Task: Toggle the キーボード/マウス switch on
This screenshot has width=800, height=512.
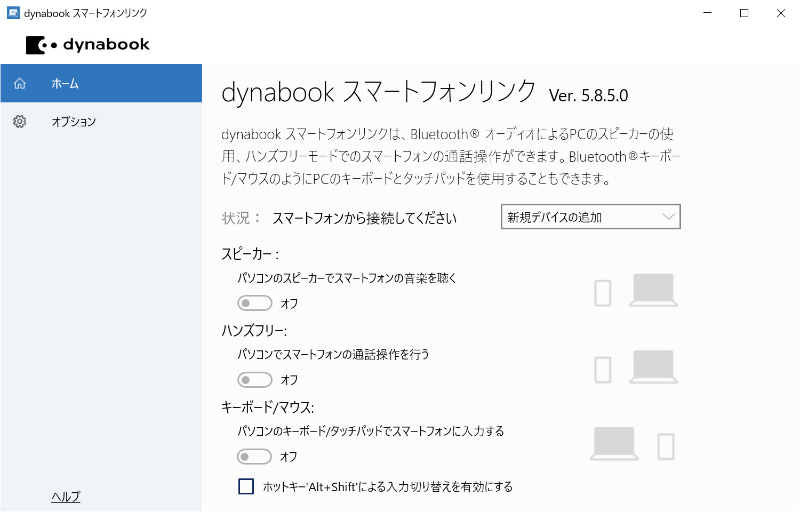Action: [x=254, y=456]
